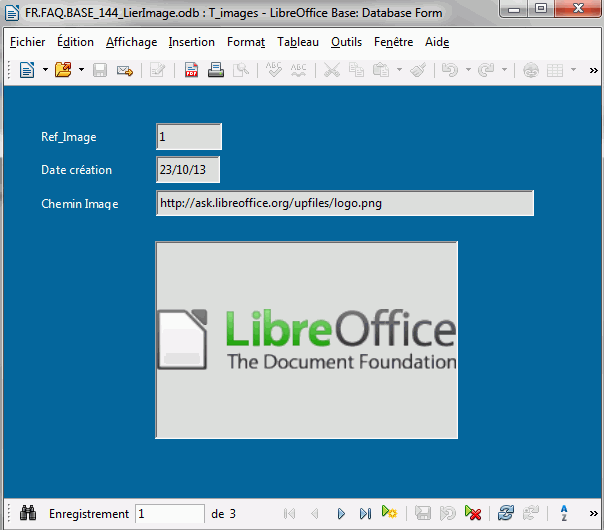Open the Insertion menu

tap(191, 42)
